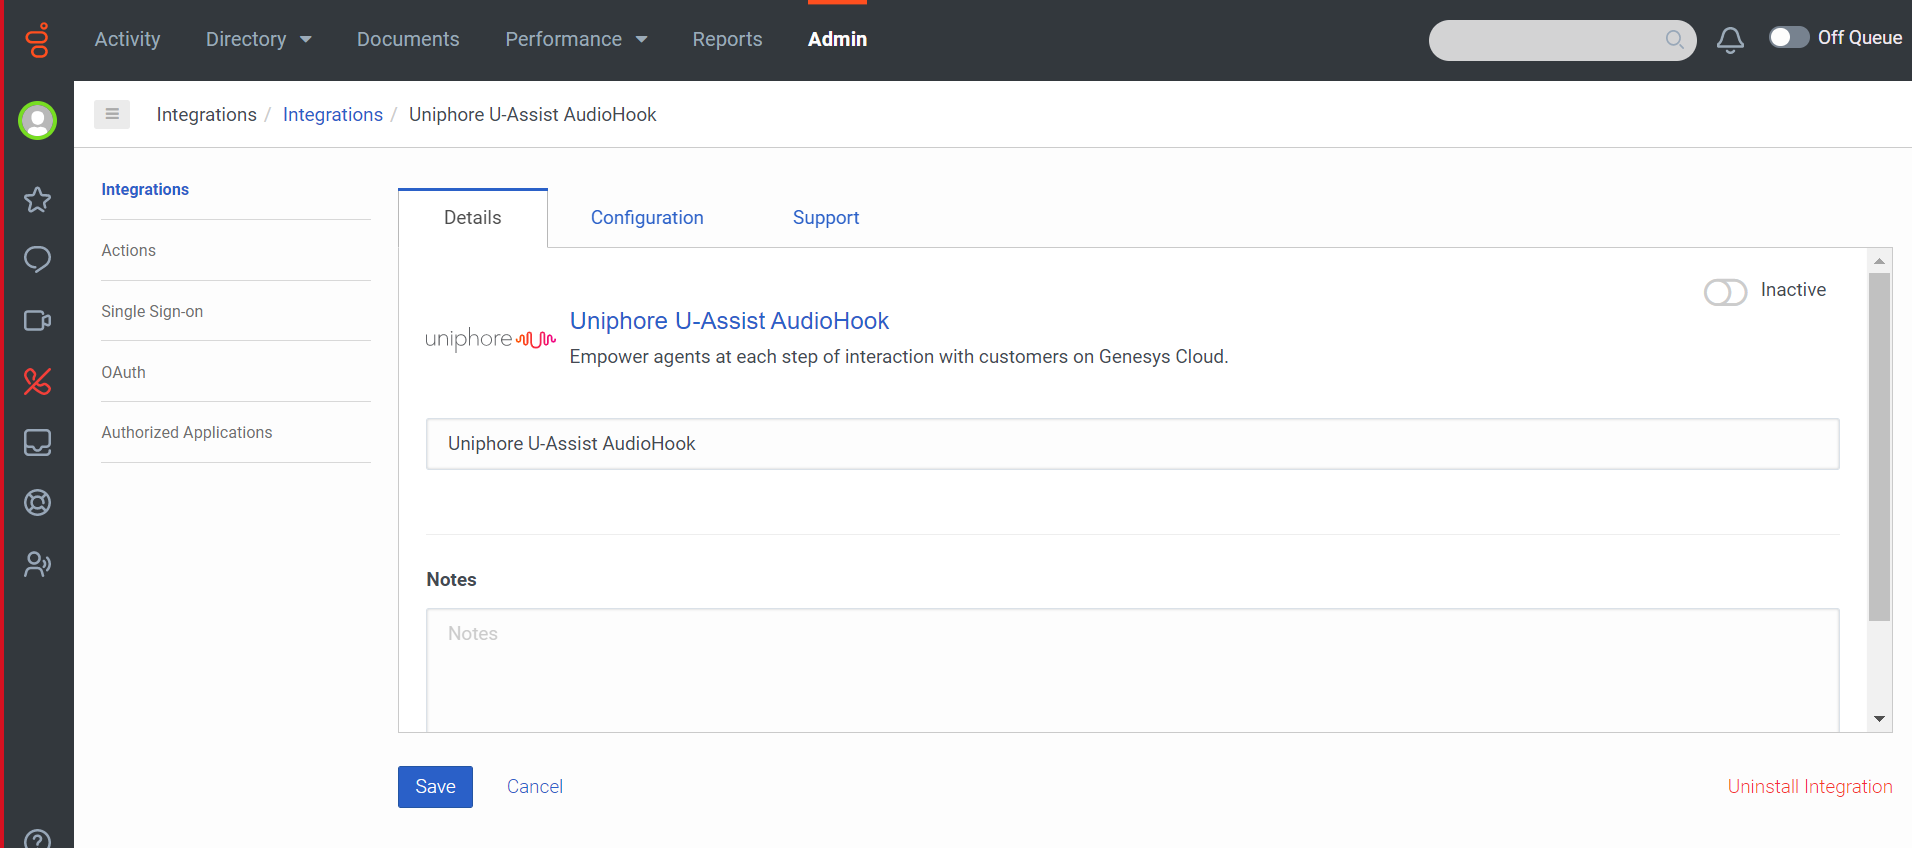The height and width of the screenshot is (848, 1912).
Task: Click the notifications bell icon
Action: tap(1730, 40)
